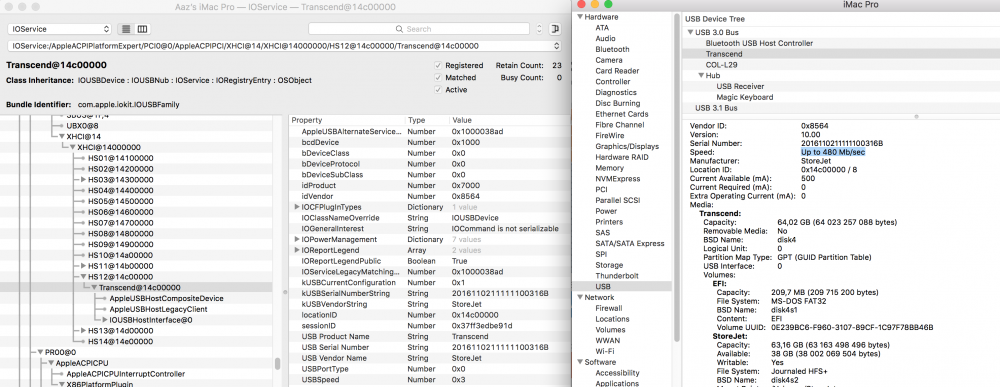Image resolution: width=1000 pixels, height=387 pixels.
Task: Click the iMac Pro window zoom button
Action: (x=608, y=4)
